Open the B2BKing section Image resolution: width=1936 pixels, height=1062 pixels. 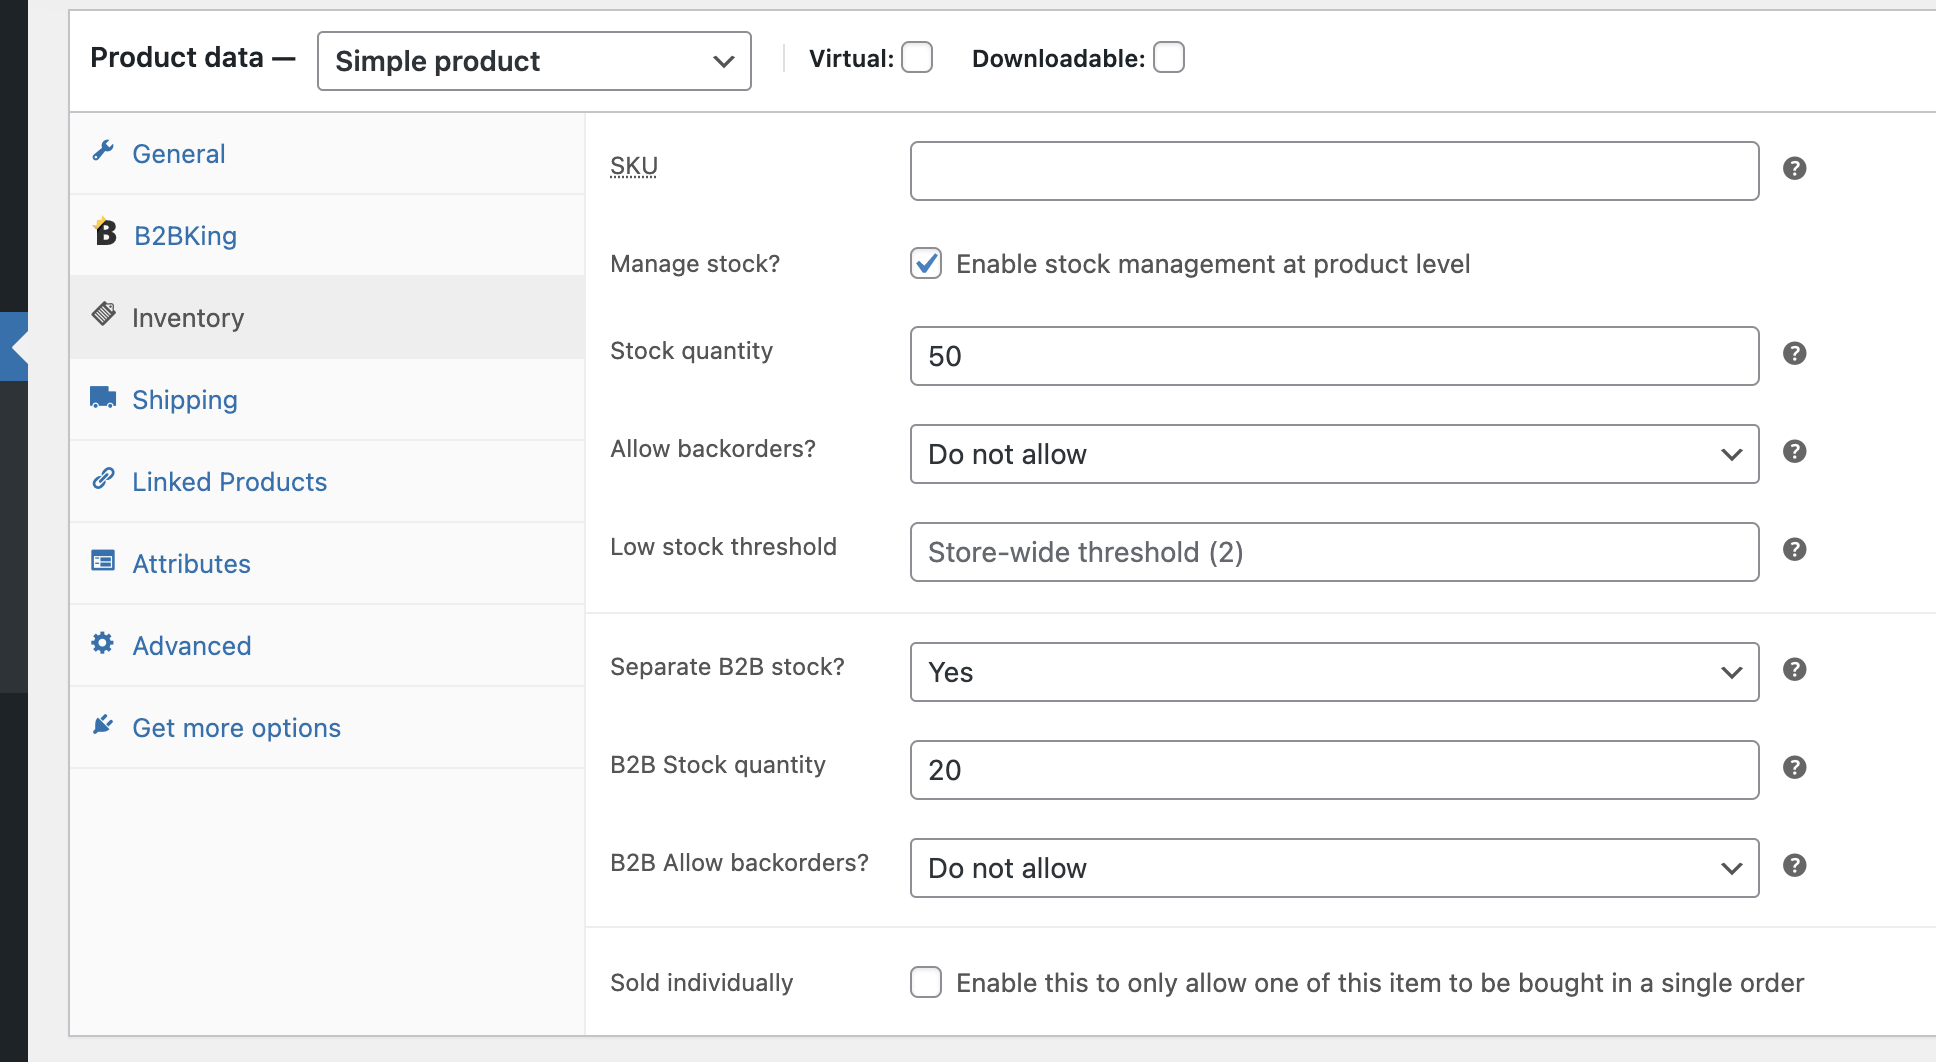185,235
